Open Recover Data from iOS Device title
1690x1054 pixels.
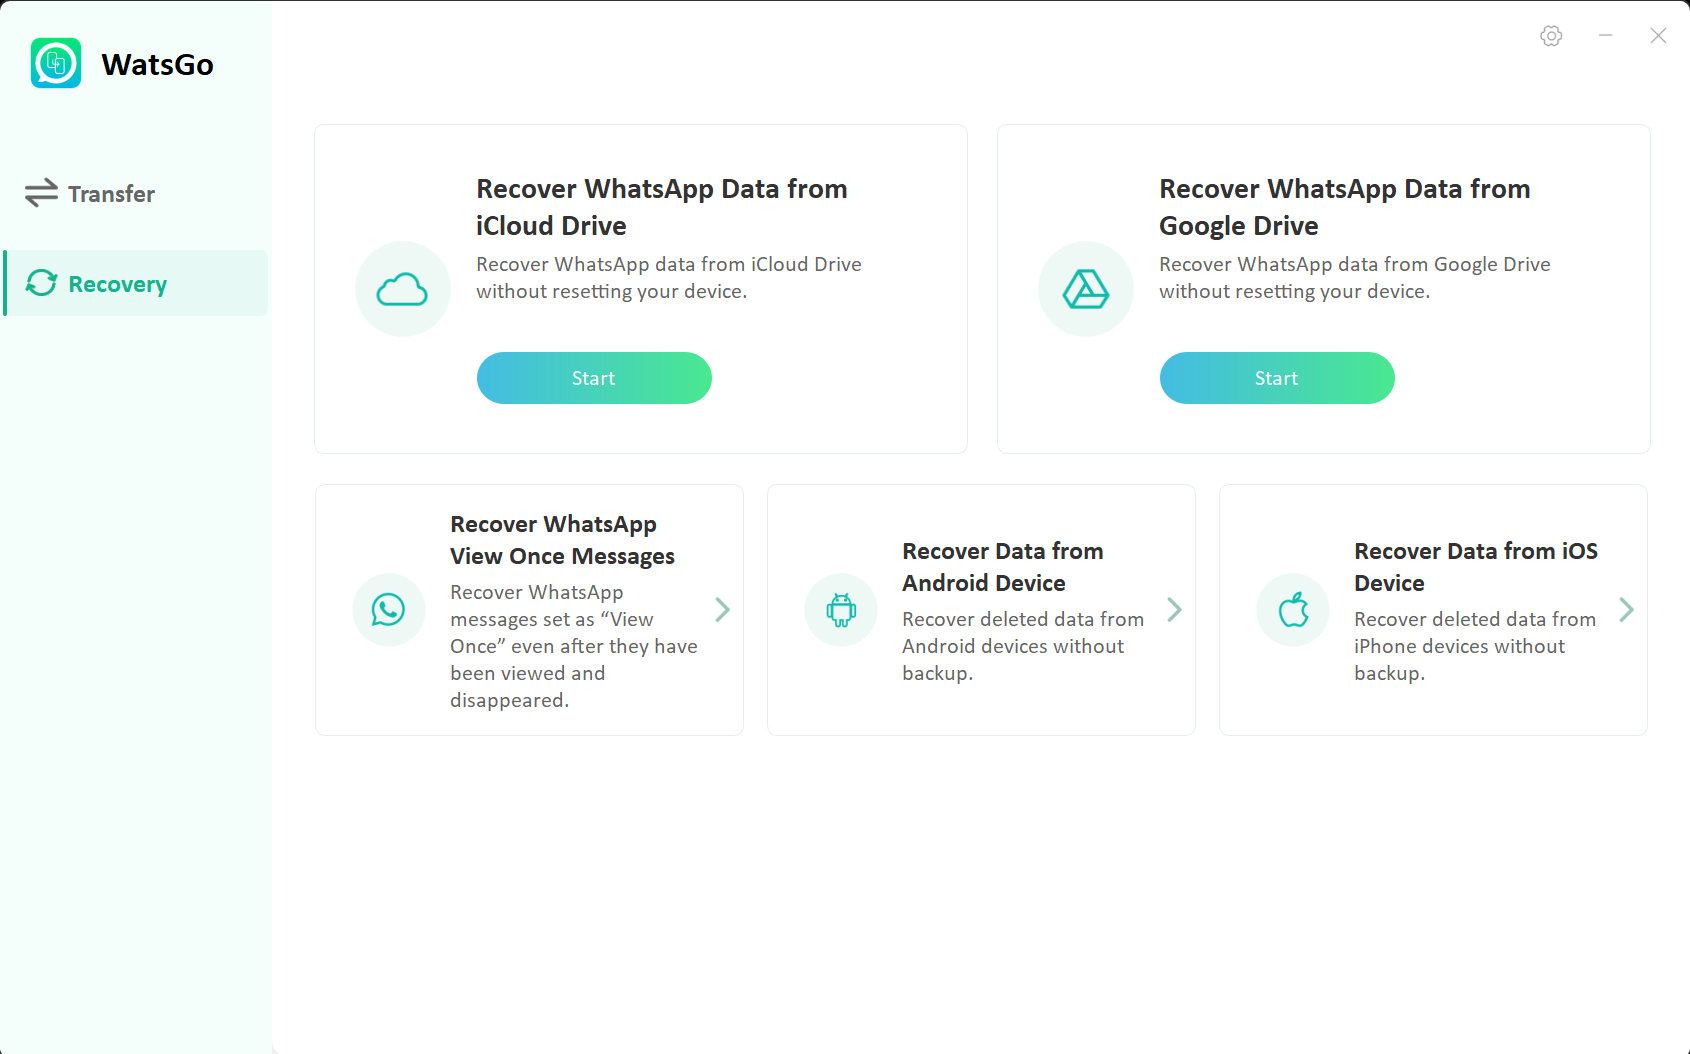pyautogui.click(x=1476, y=567)
